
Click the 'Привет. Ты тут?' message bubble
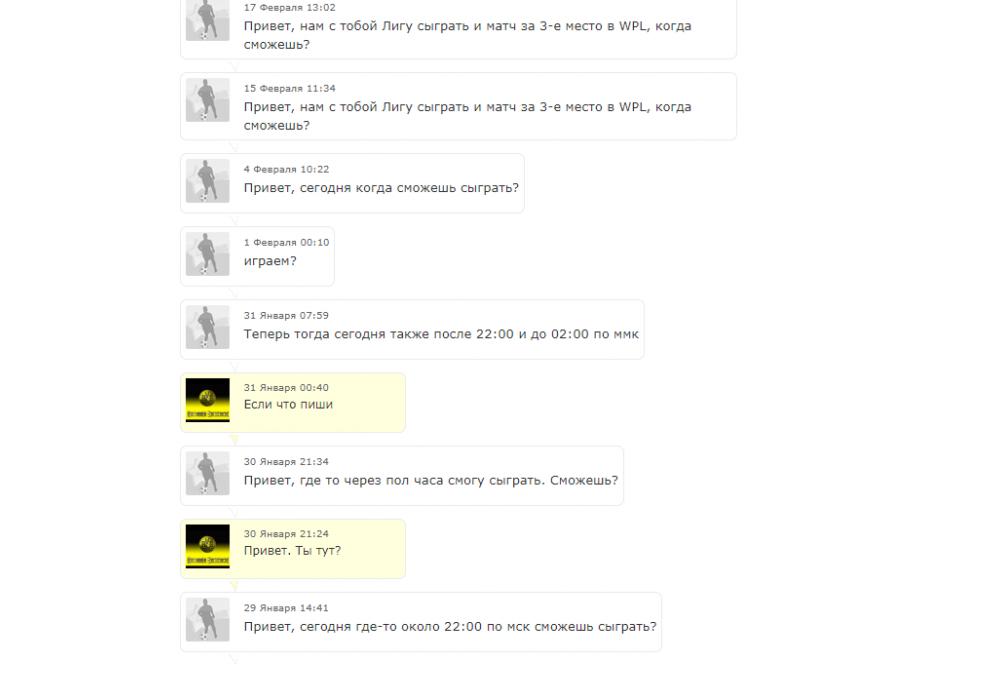pyautogui.click(x=293, y=549)
